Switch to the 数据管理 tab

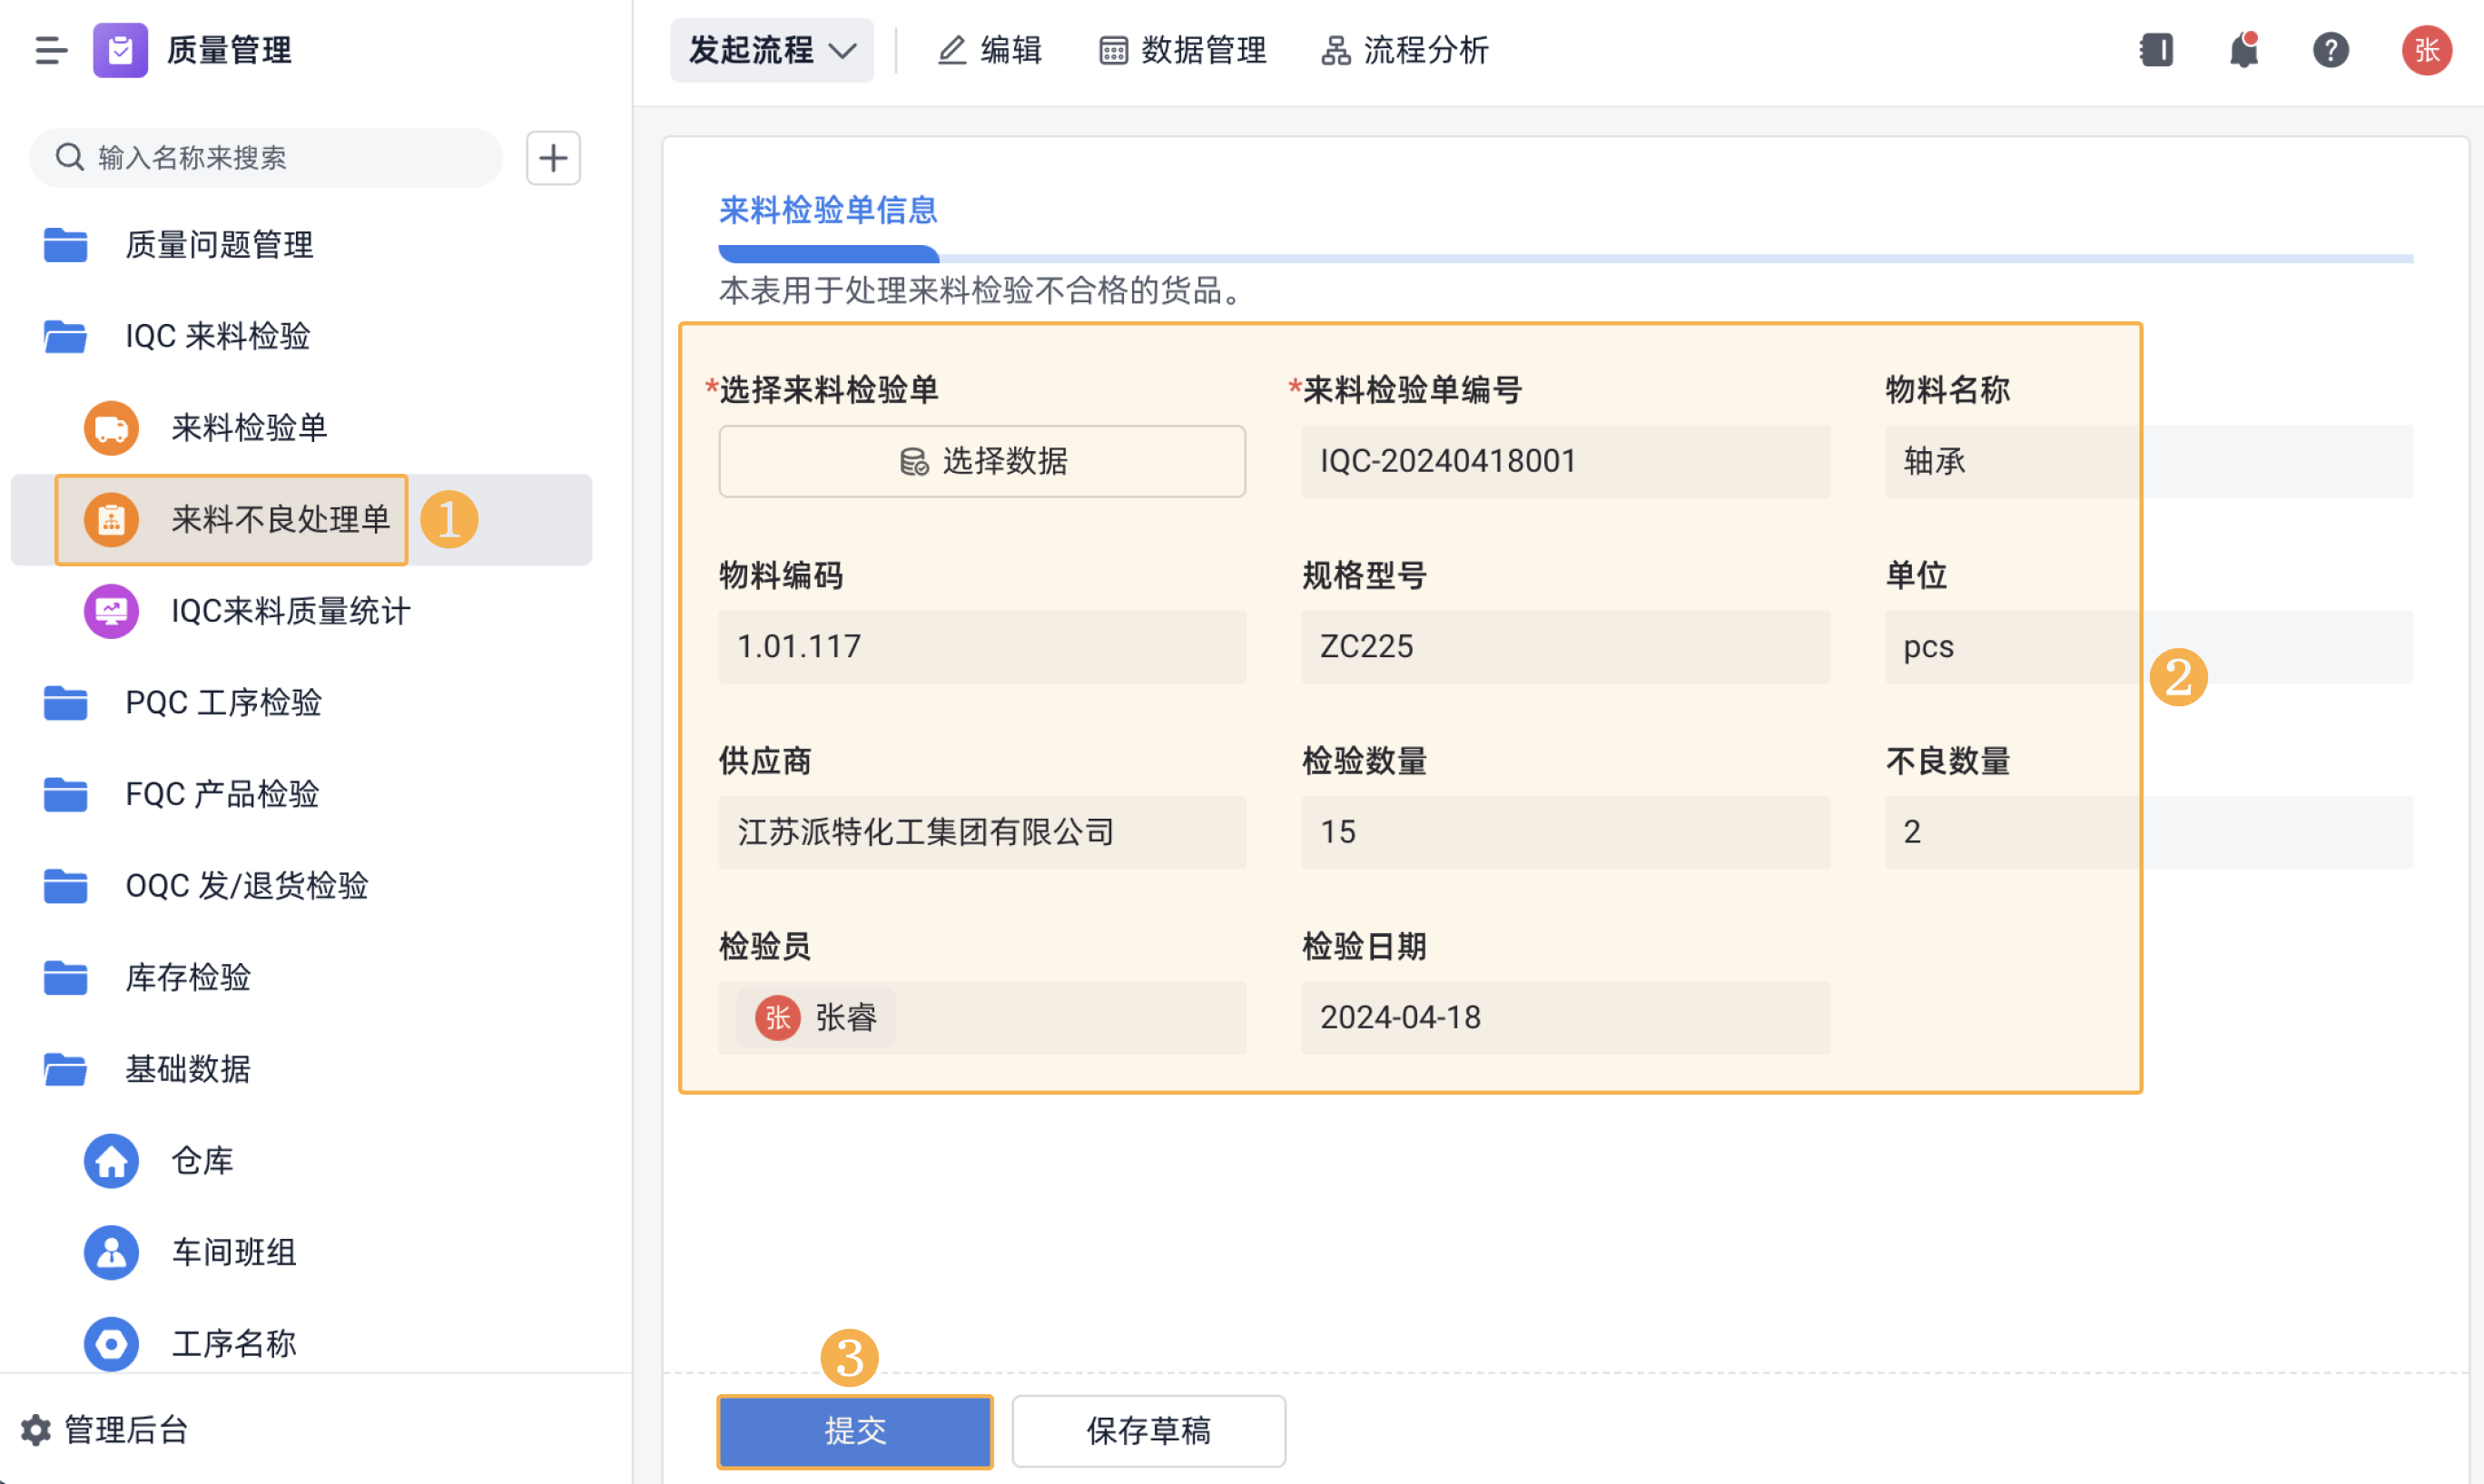click(x=1183, y=50)
